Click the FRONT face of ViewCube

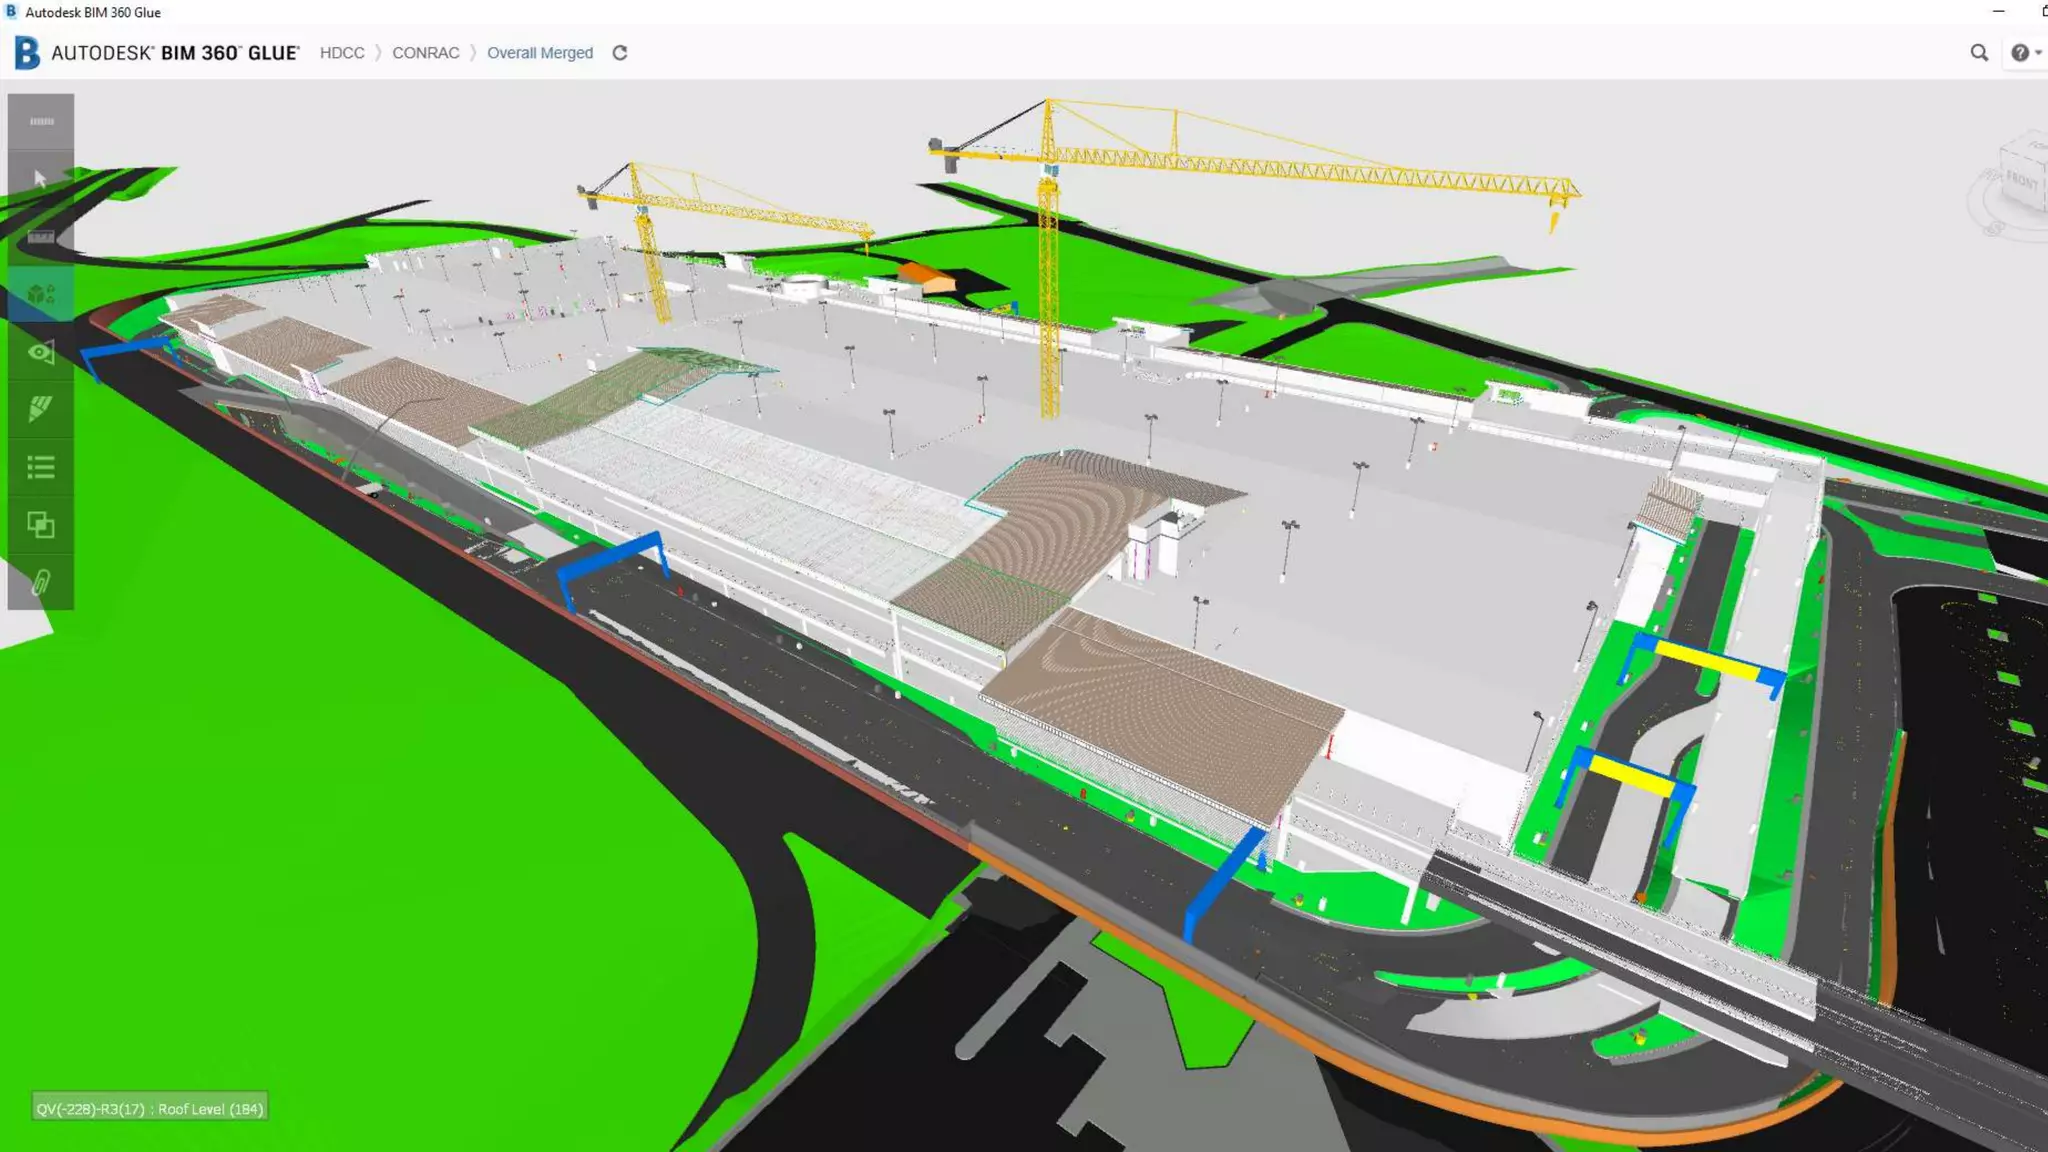click(2020, 181)
